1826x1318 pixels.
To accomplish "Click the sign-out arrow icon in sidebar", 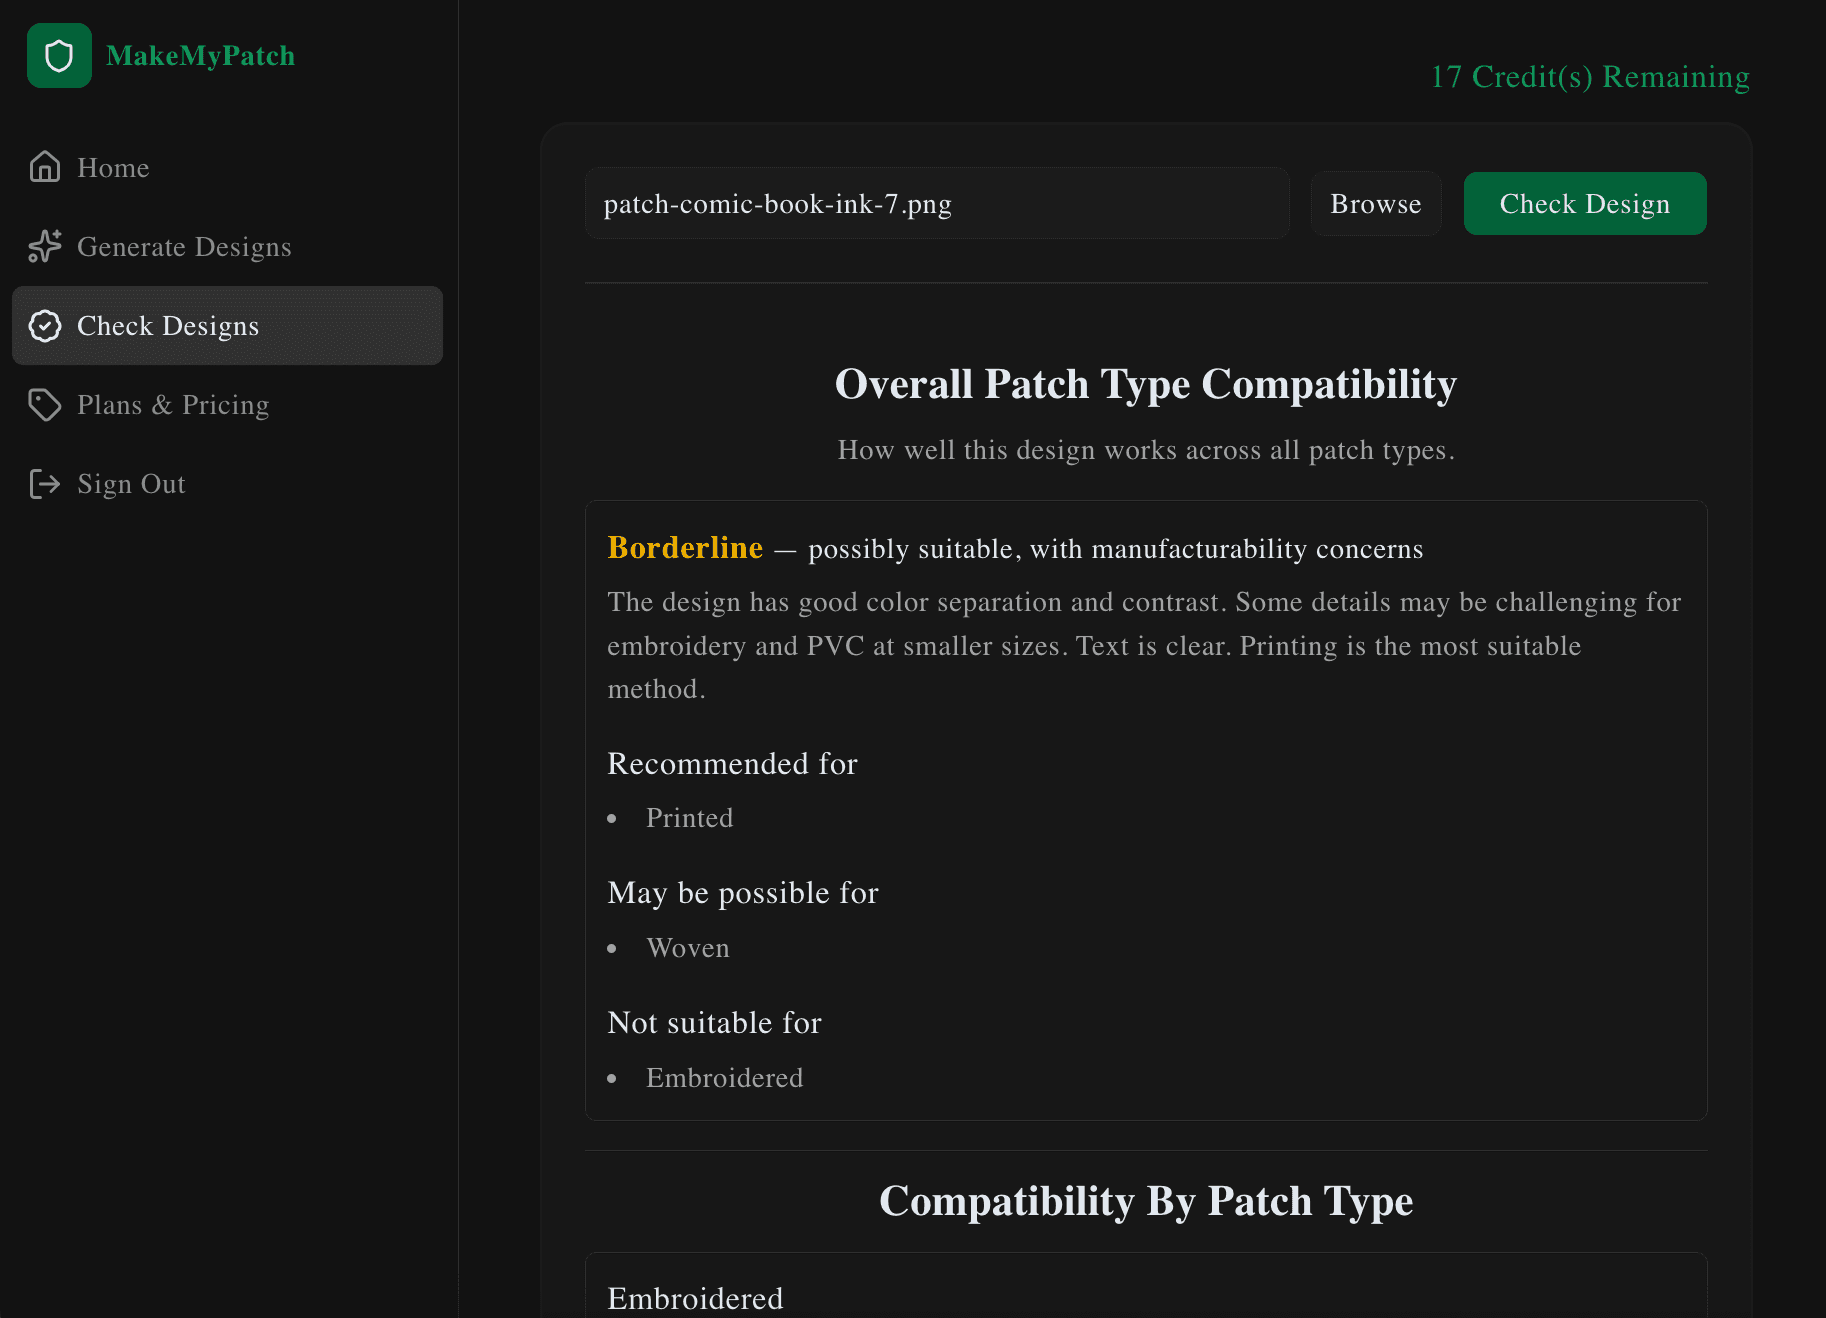I will pos(45,484).
